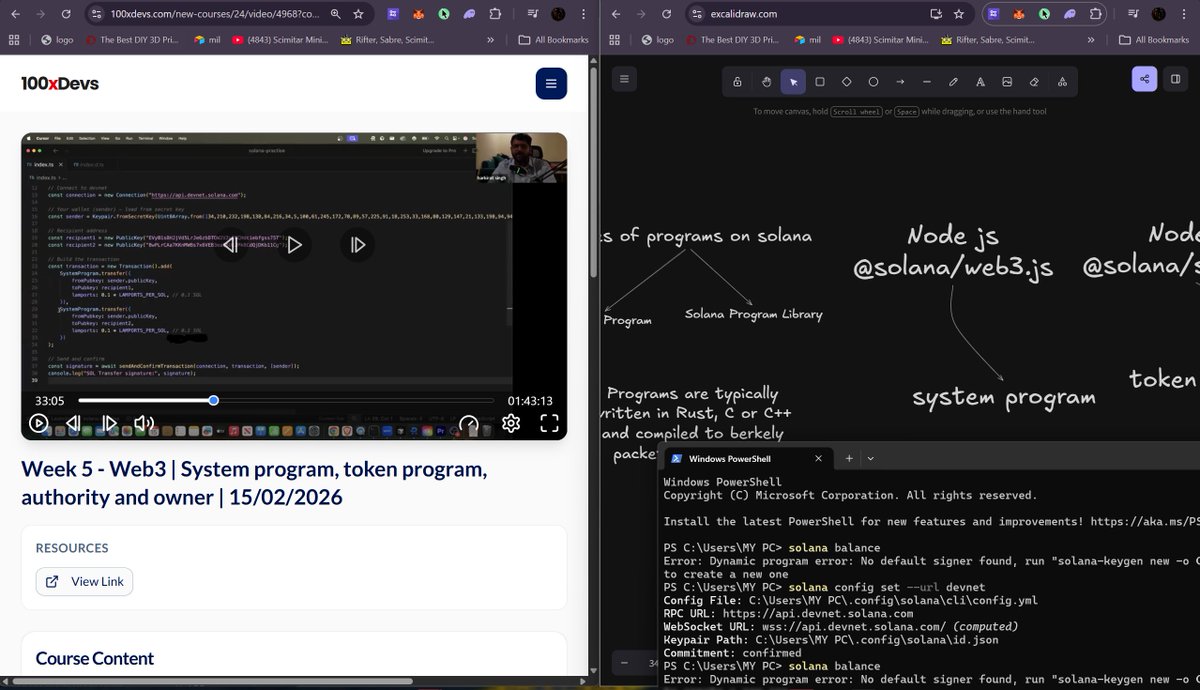Open the 100xDevs blue hamburger menu
Screen dimensions: 1200x690
point(551,83)
